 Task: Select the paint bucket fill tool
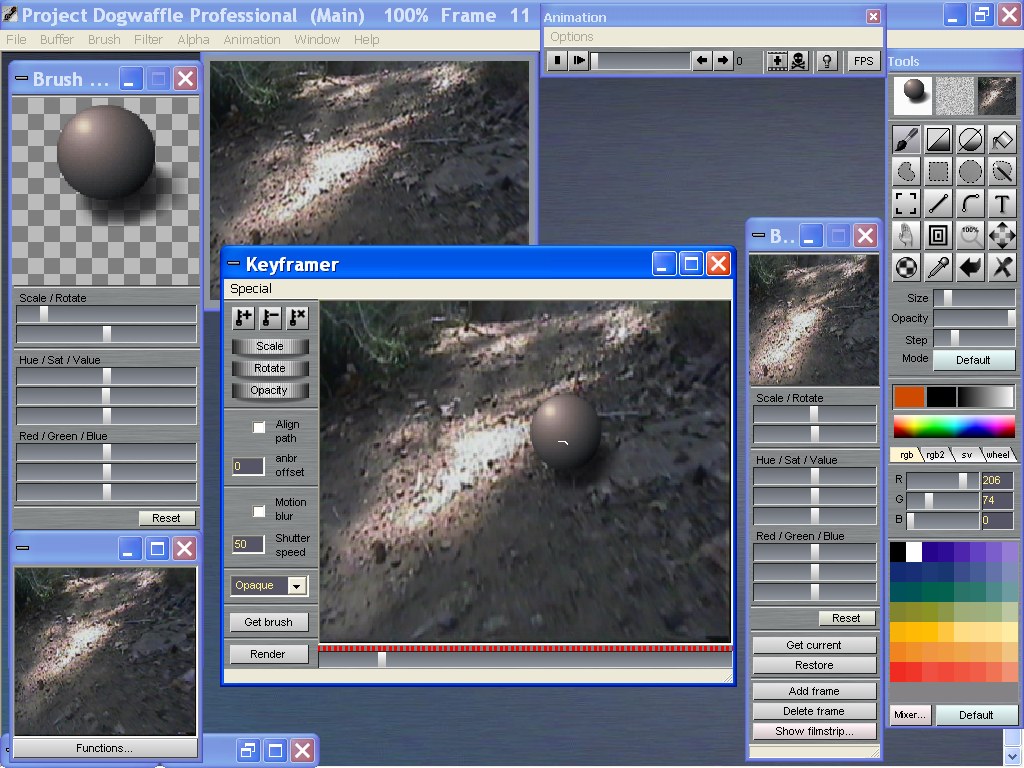pyautogui.click(x=1002, y=140)
